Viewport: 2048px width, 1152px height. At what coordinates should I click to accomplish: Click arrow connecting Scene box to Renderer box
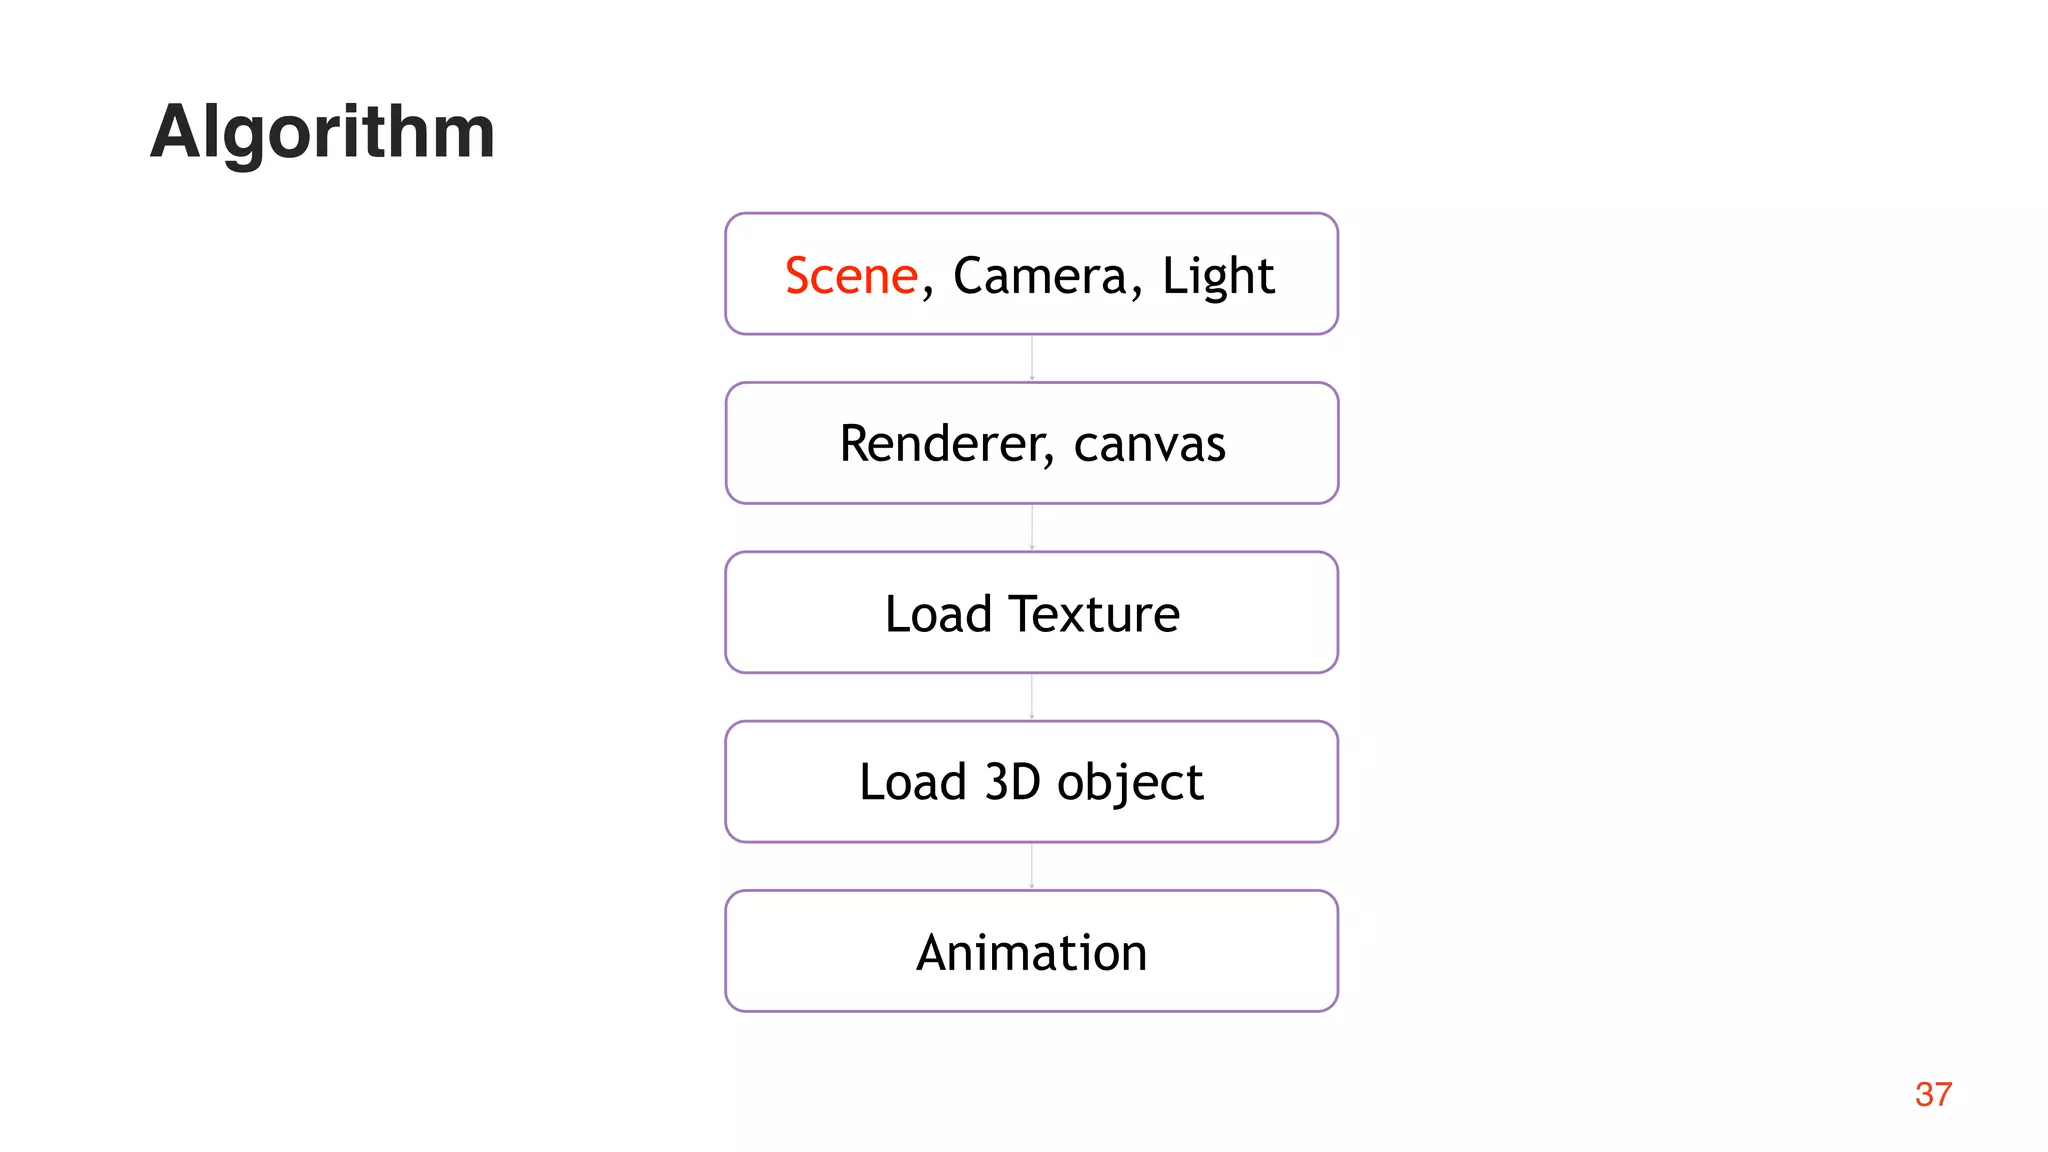click(1031, 358)
